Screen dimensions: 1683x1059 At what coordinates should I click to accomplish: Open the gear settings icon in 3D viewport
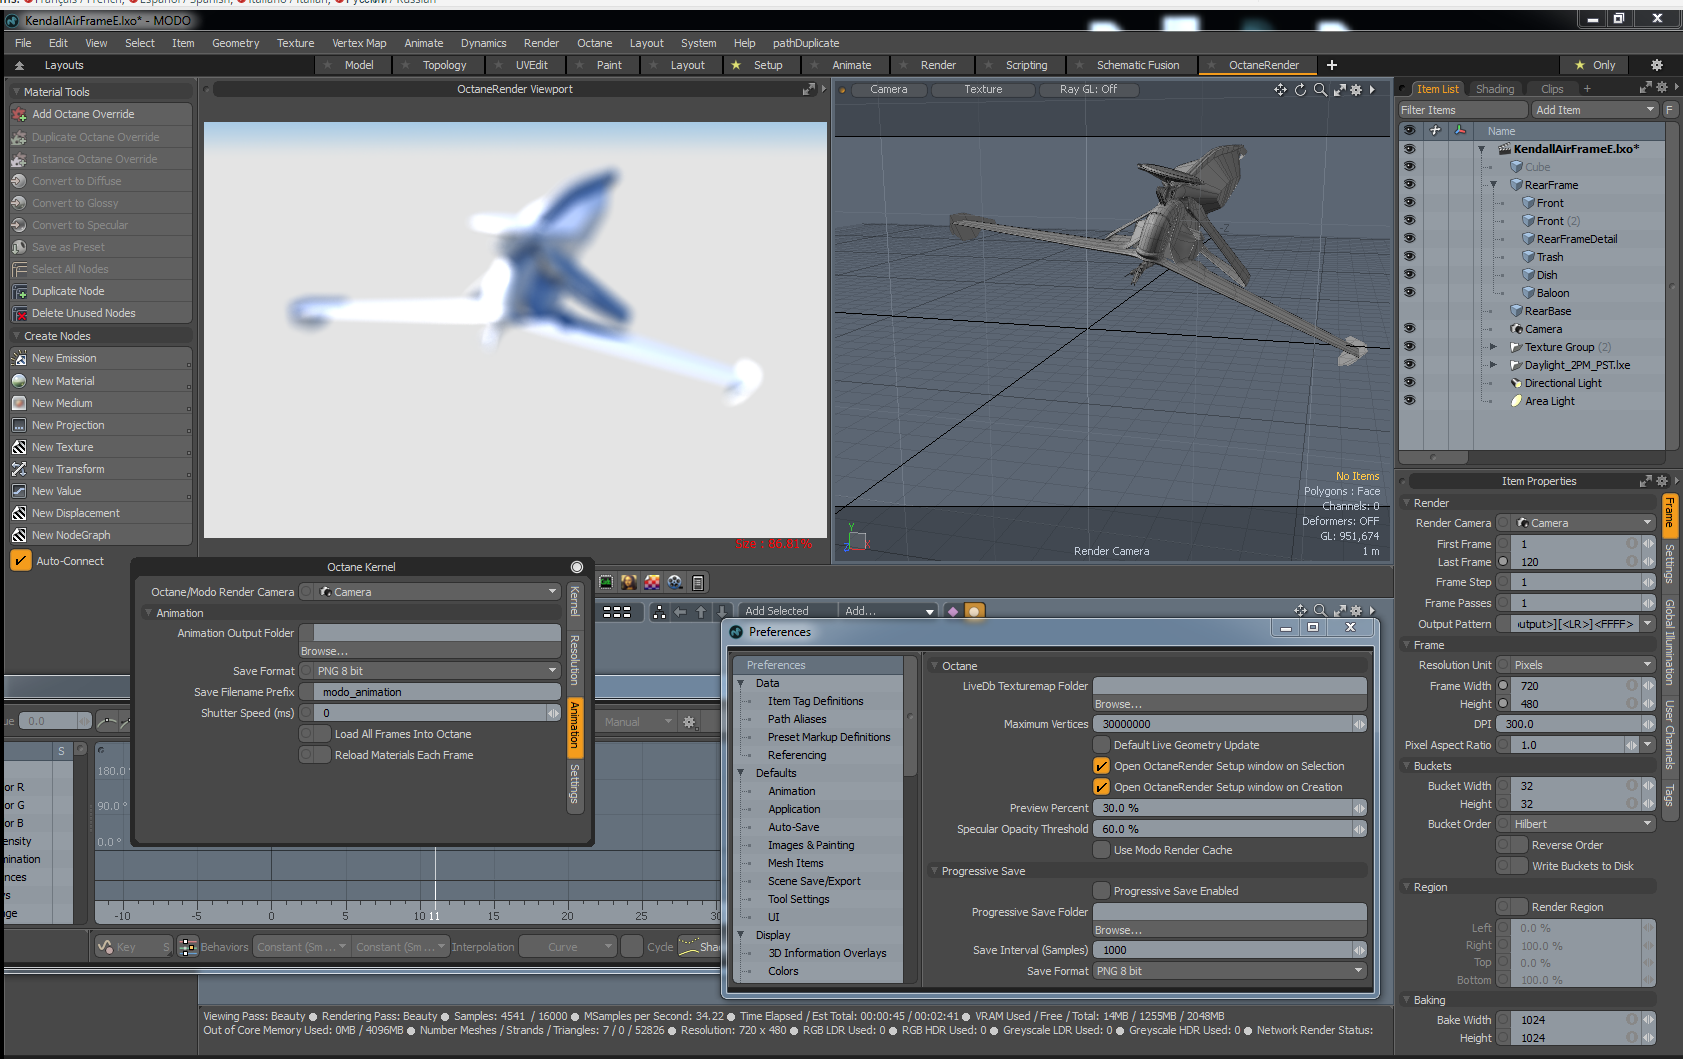tap(1356, 90)
